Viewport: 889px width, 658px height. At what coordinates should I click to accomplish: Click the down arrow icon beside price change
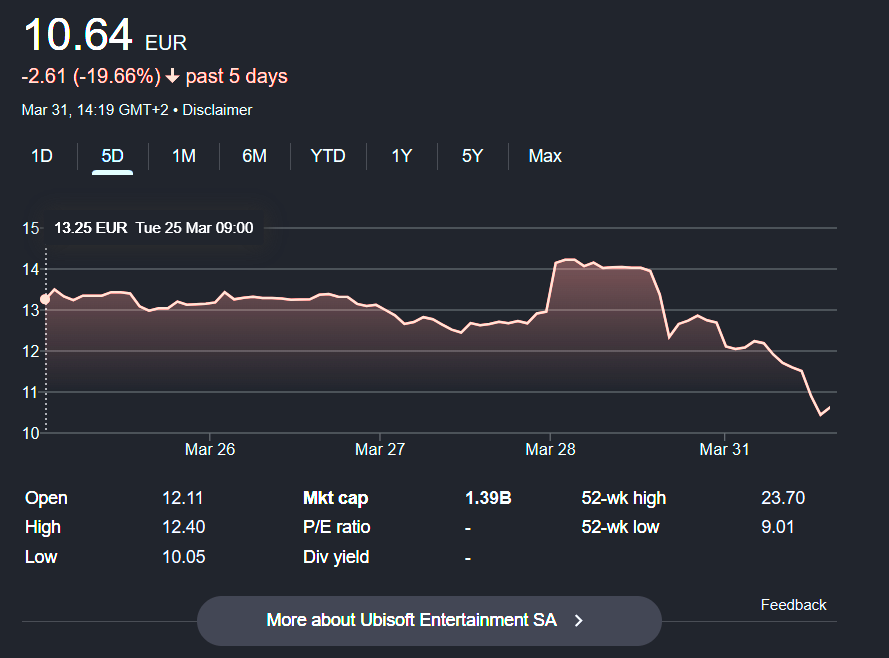coord(172,77)
